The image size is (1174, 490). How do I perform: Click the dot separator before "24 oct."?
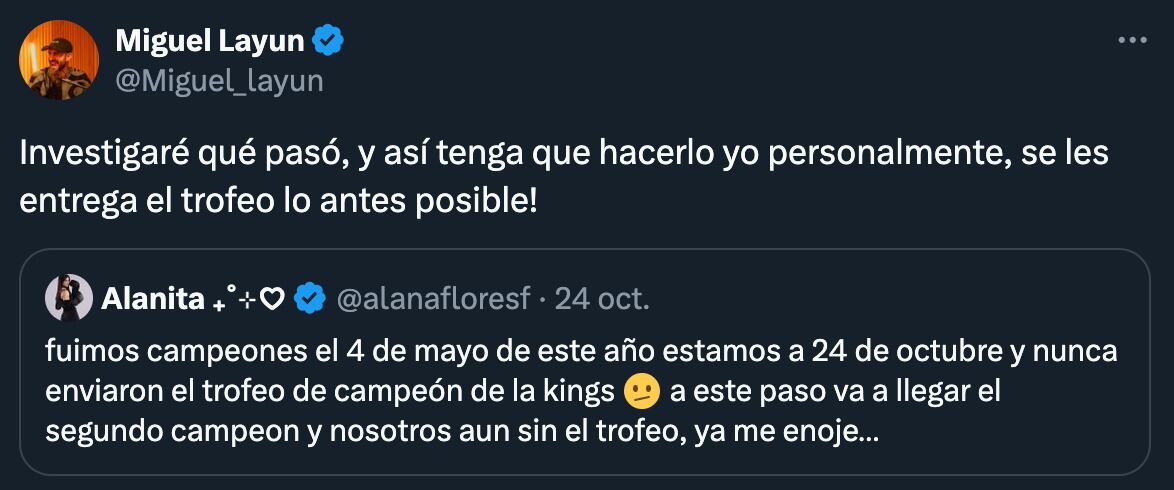tap(543, 298)
